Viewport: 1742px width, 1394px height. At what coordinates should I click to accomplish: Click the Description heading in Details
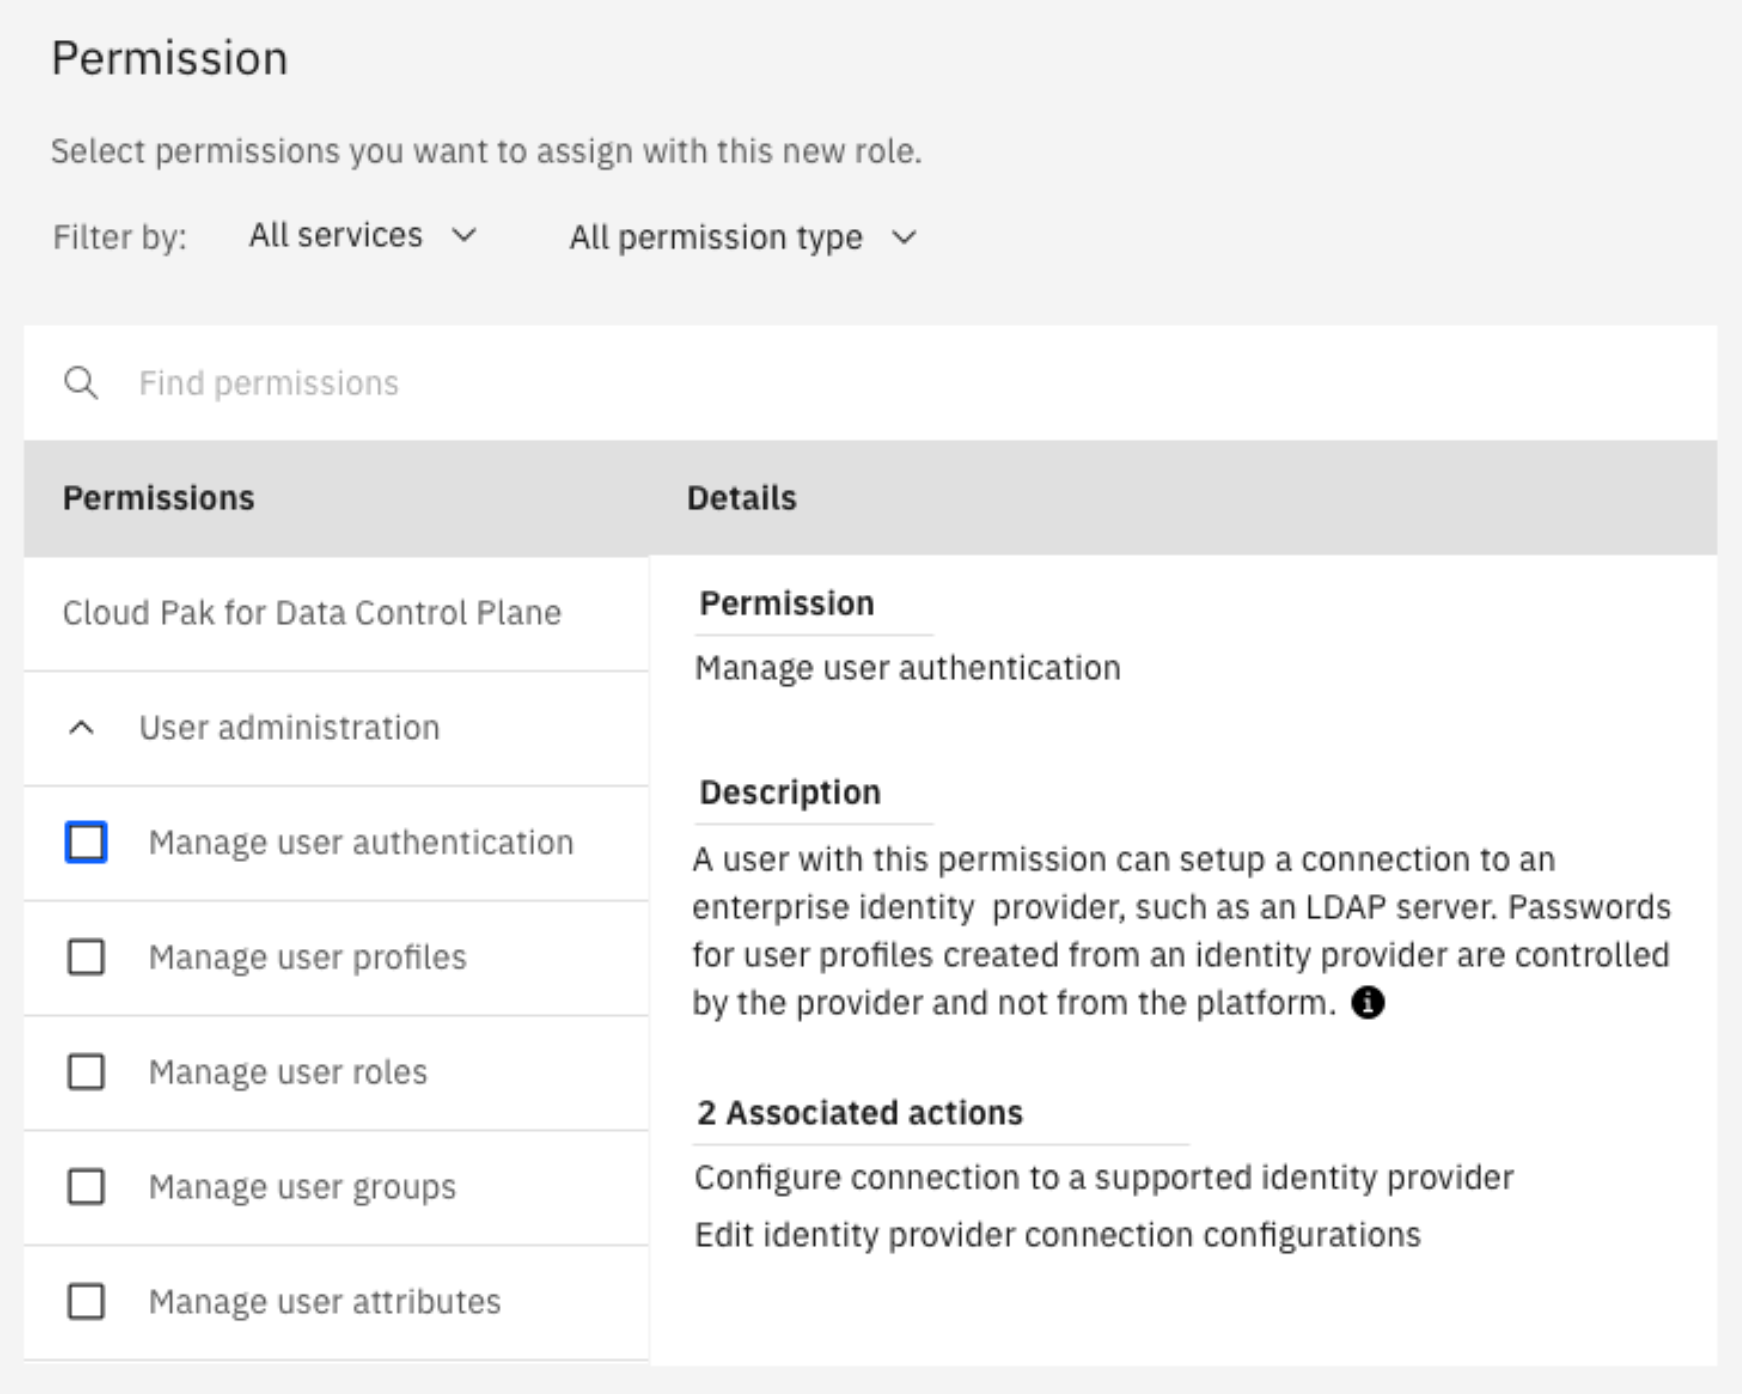click(x=790, y=793)
